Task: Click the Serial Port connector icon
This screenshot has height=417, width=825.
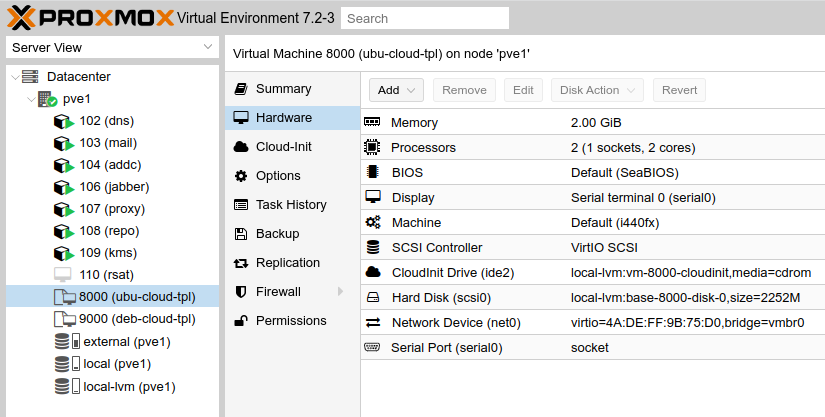Action: point(372,347)
